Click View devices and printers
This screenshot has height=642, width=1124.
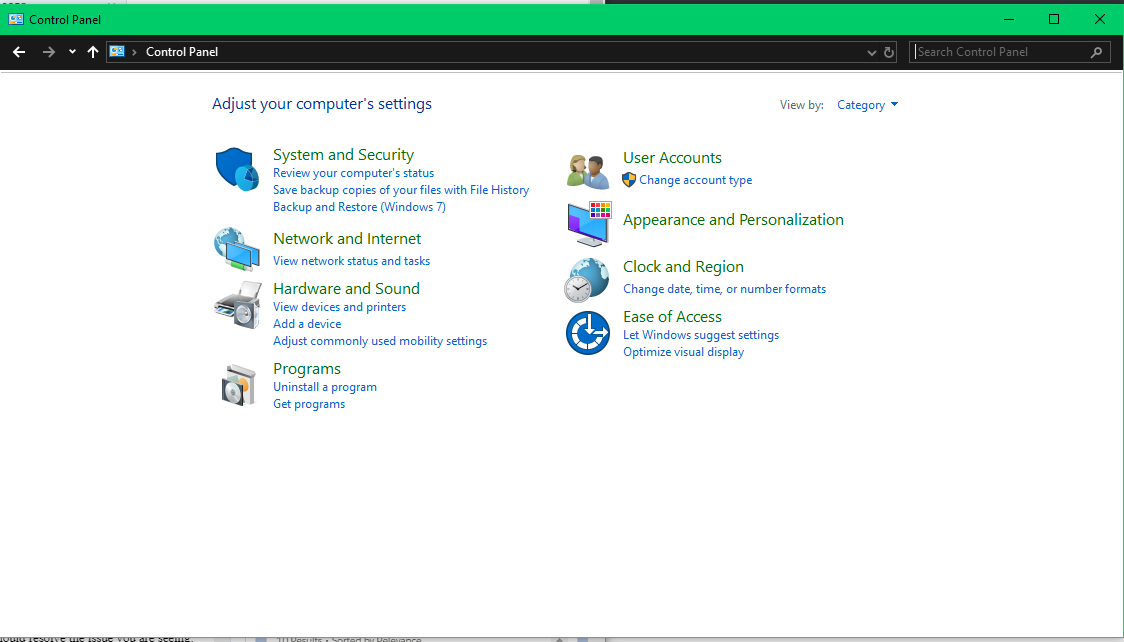coord(339,307)
